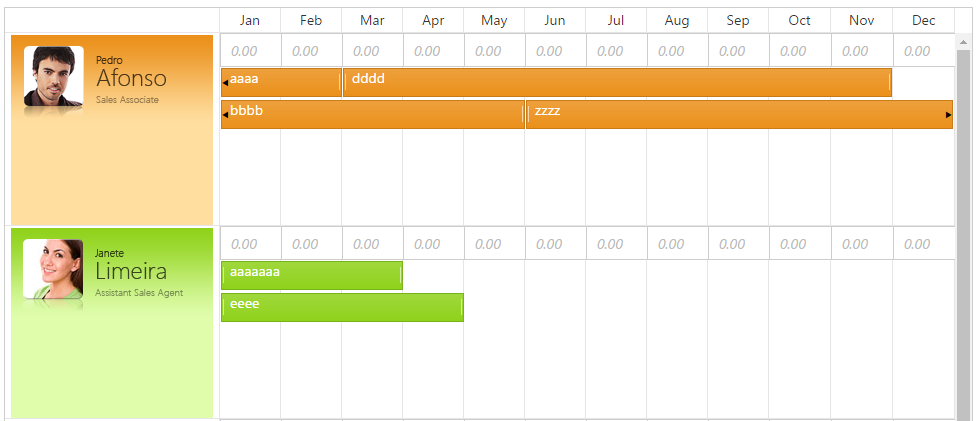Click the right arrow on the zzzz bar
This screenshot has width=977, height=421.
(x=948, y=115)
